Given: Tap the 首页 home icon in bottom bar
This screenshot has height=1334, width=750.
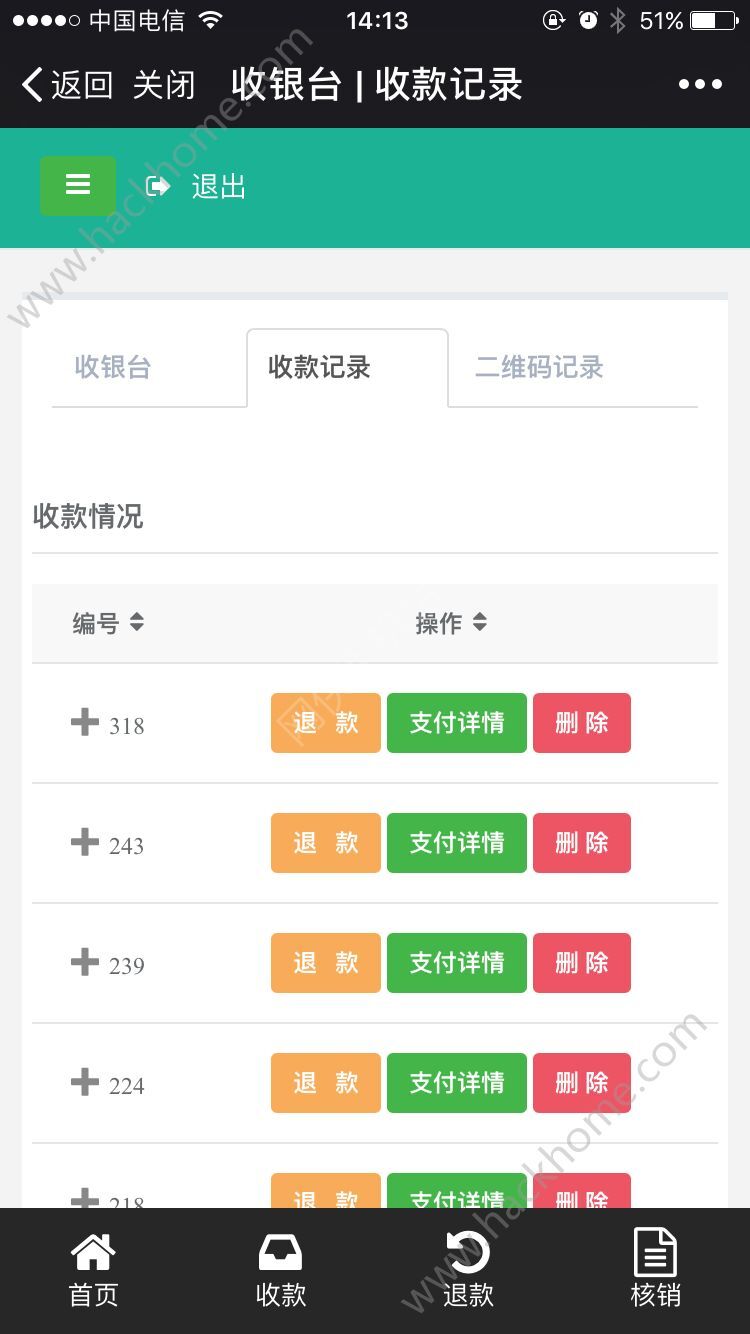Looking at the screenshot, I should [93, 1252].
